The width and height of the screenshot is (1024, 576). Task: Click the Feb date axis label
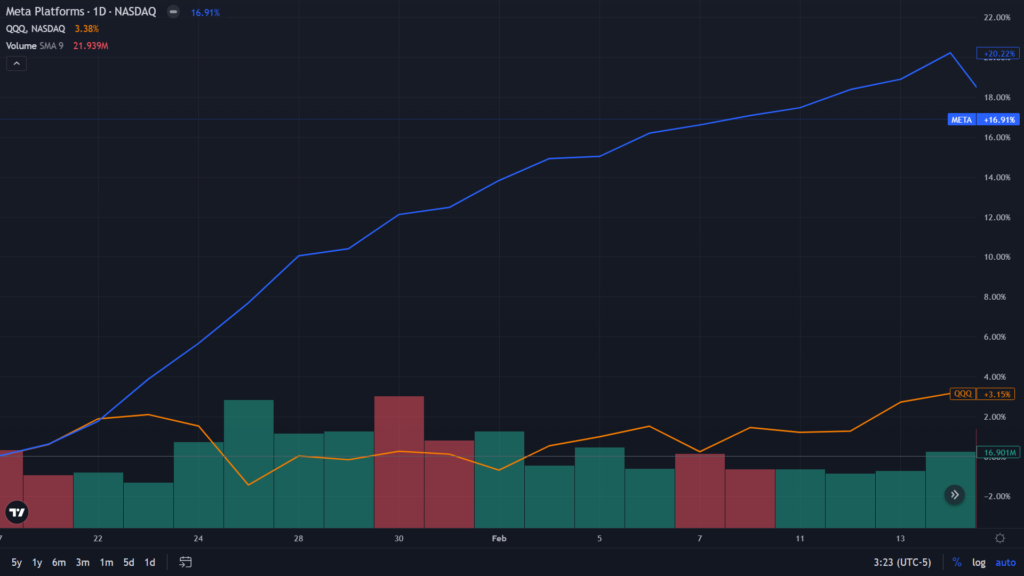499,538
